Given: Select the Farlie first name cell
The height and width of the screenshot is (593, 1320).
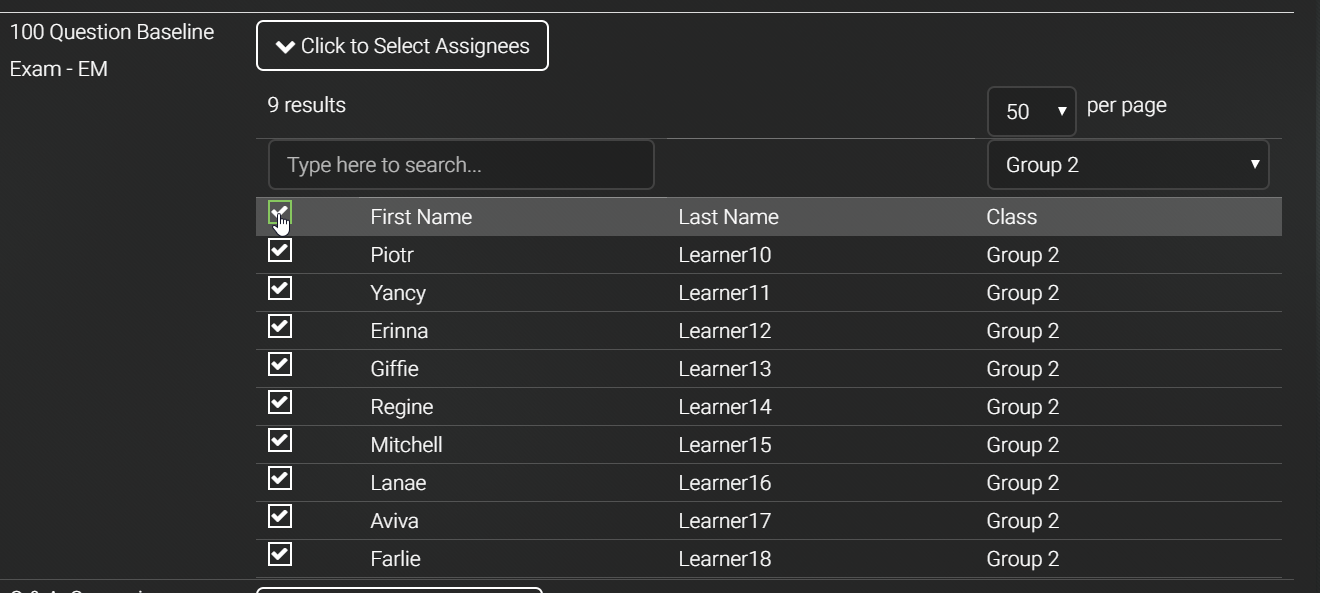Looking at the screenshot, I should (395, 559).
